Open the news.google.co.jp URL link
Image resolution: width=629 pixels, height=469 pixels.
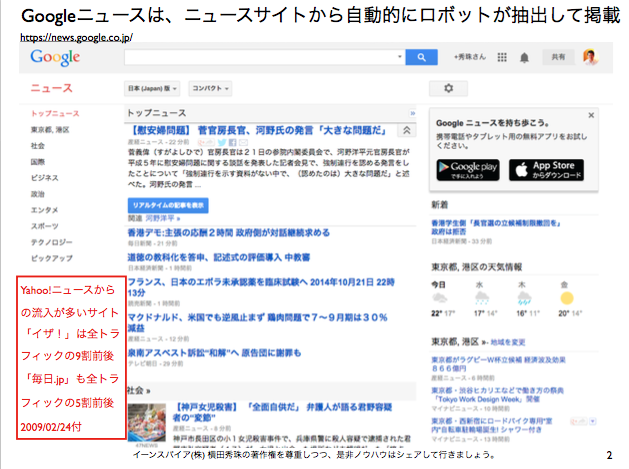76,38
